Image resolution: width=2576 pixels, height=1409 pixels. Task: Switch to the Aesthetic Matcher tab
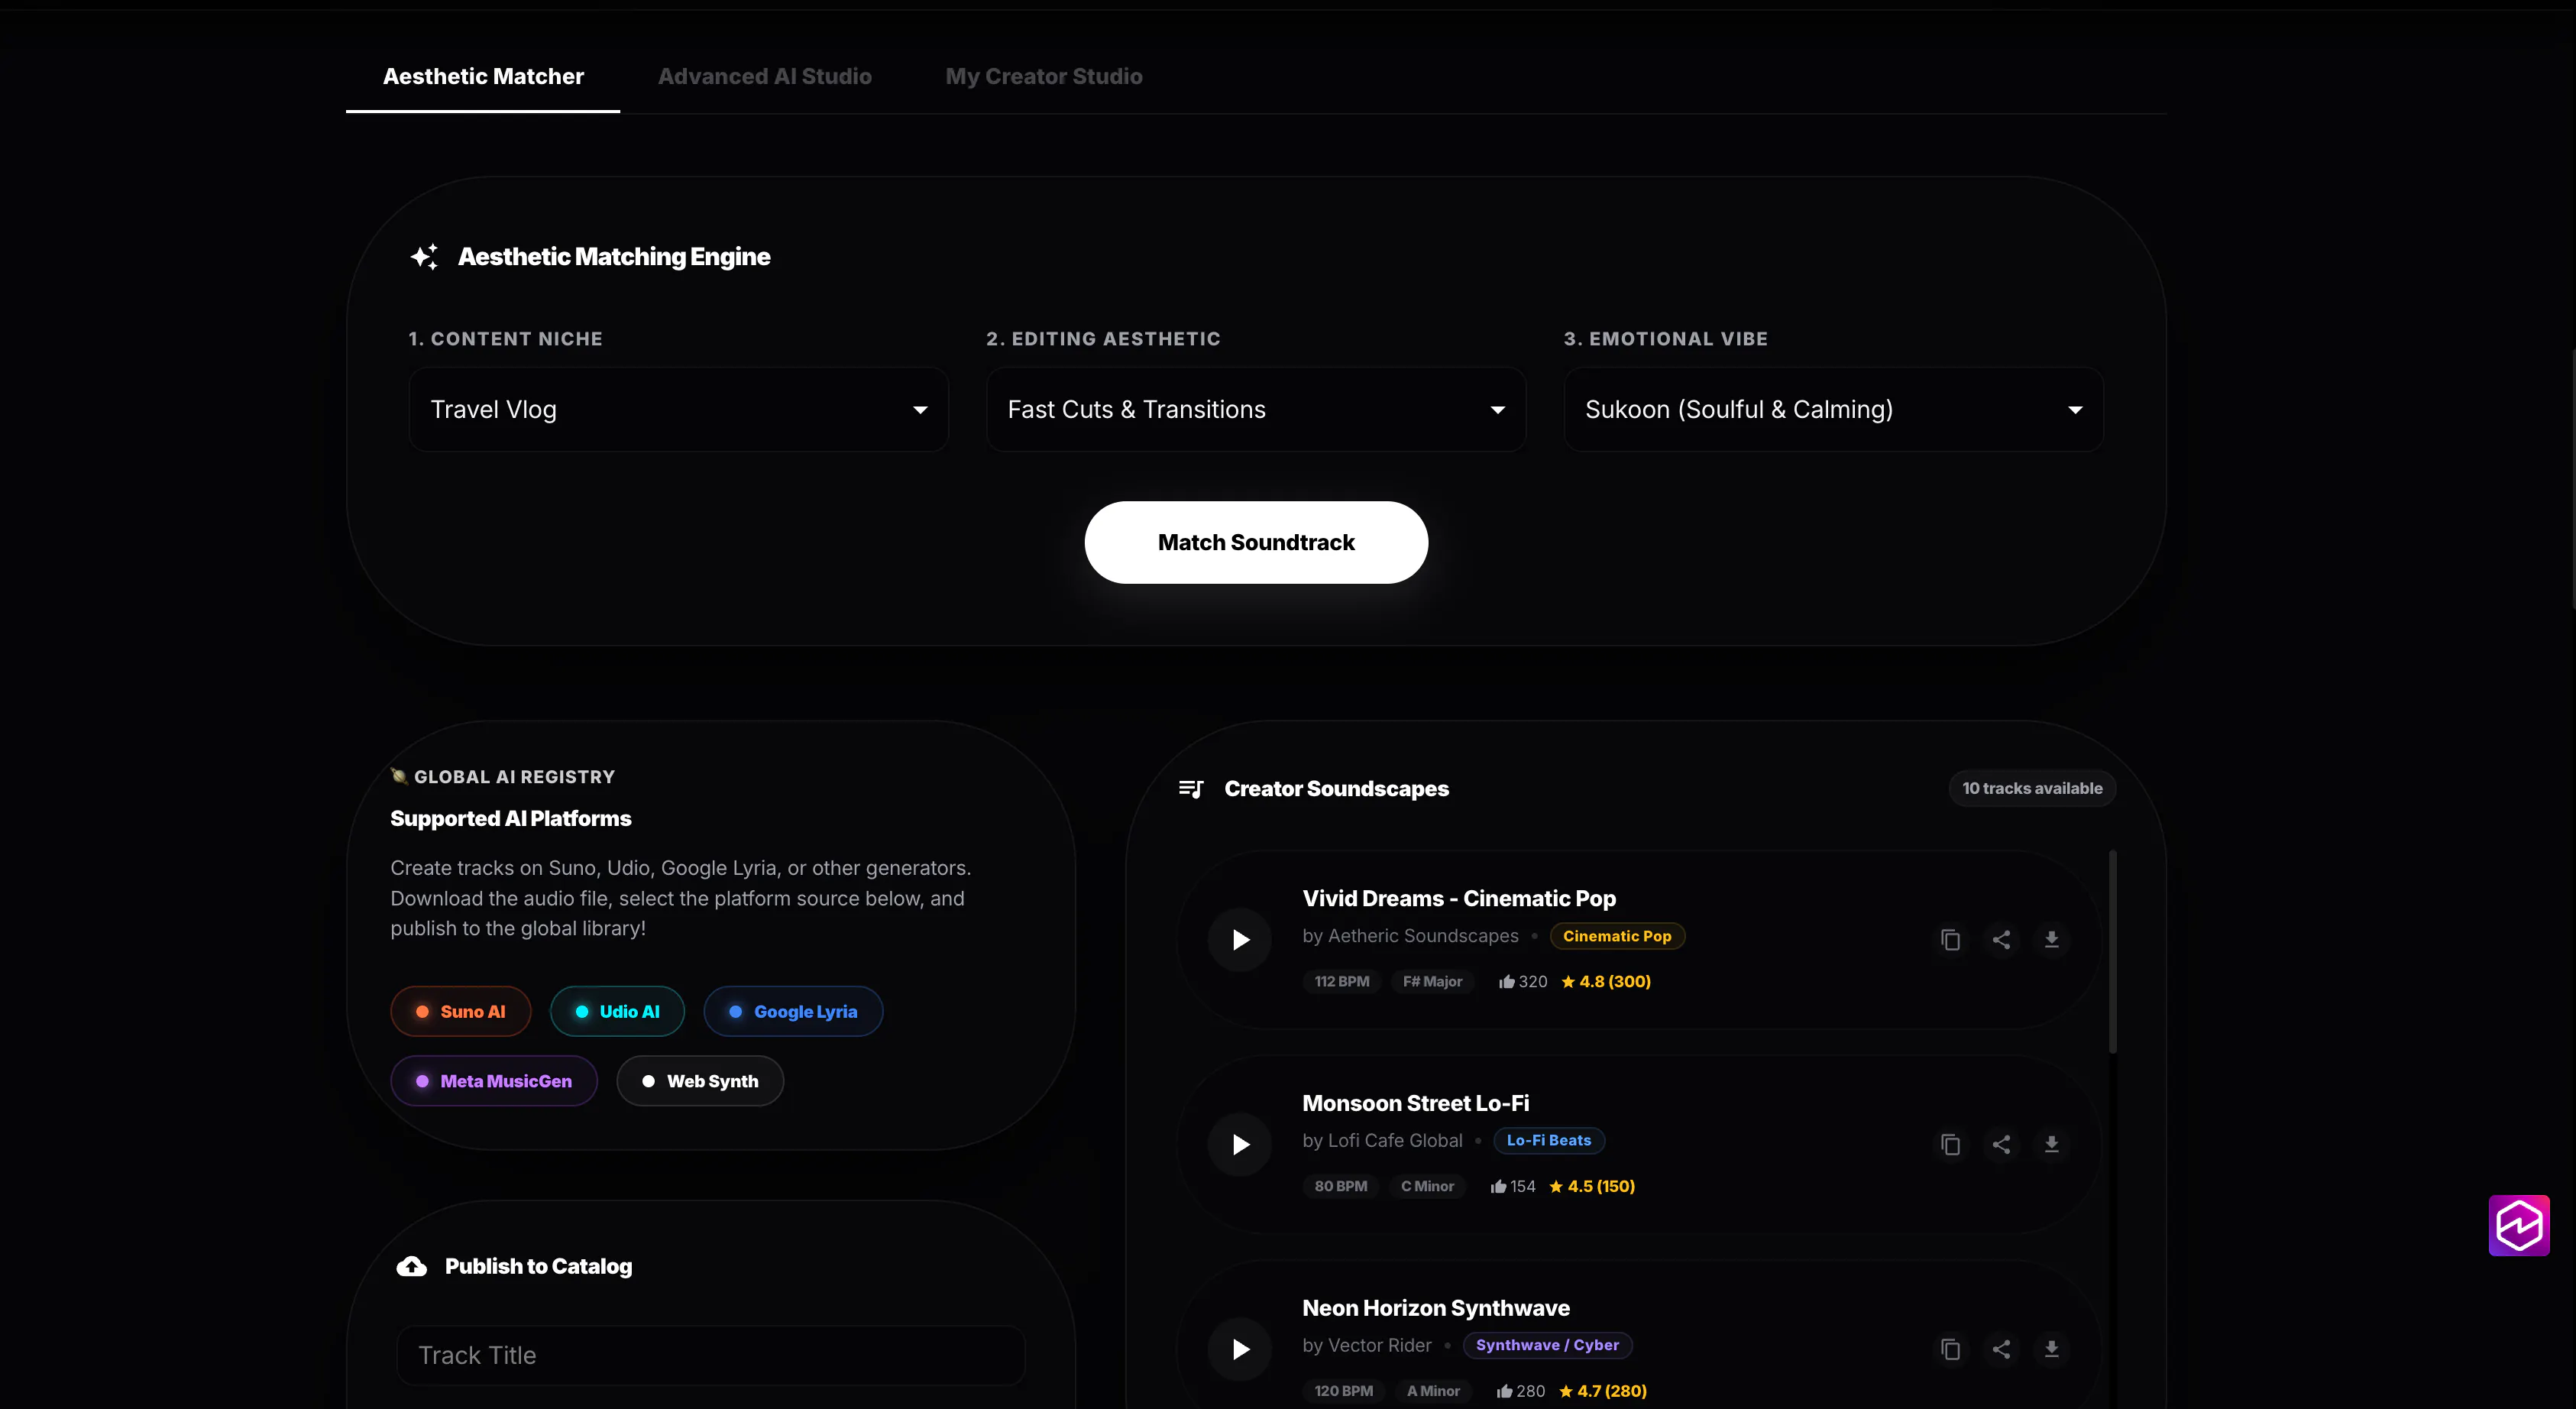point(483,76)
